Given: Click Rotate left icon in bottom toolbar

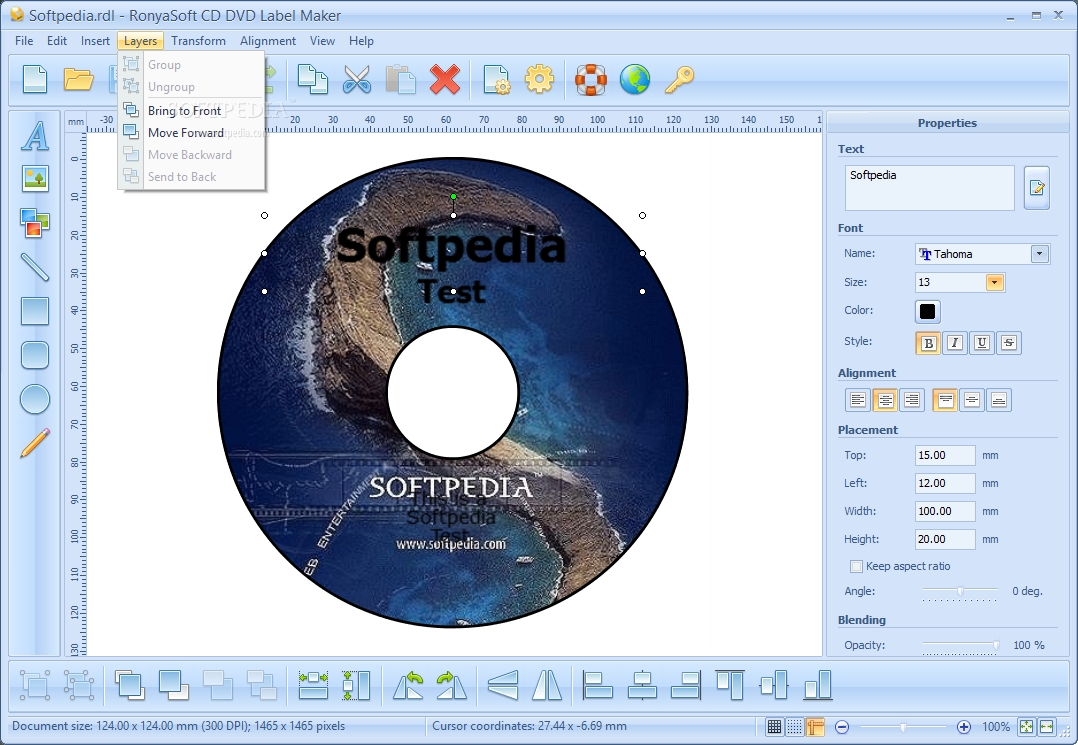Looking at the screenshot, I should pos(408,685).
